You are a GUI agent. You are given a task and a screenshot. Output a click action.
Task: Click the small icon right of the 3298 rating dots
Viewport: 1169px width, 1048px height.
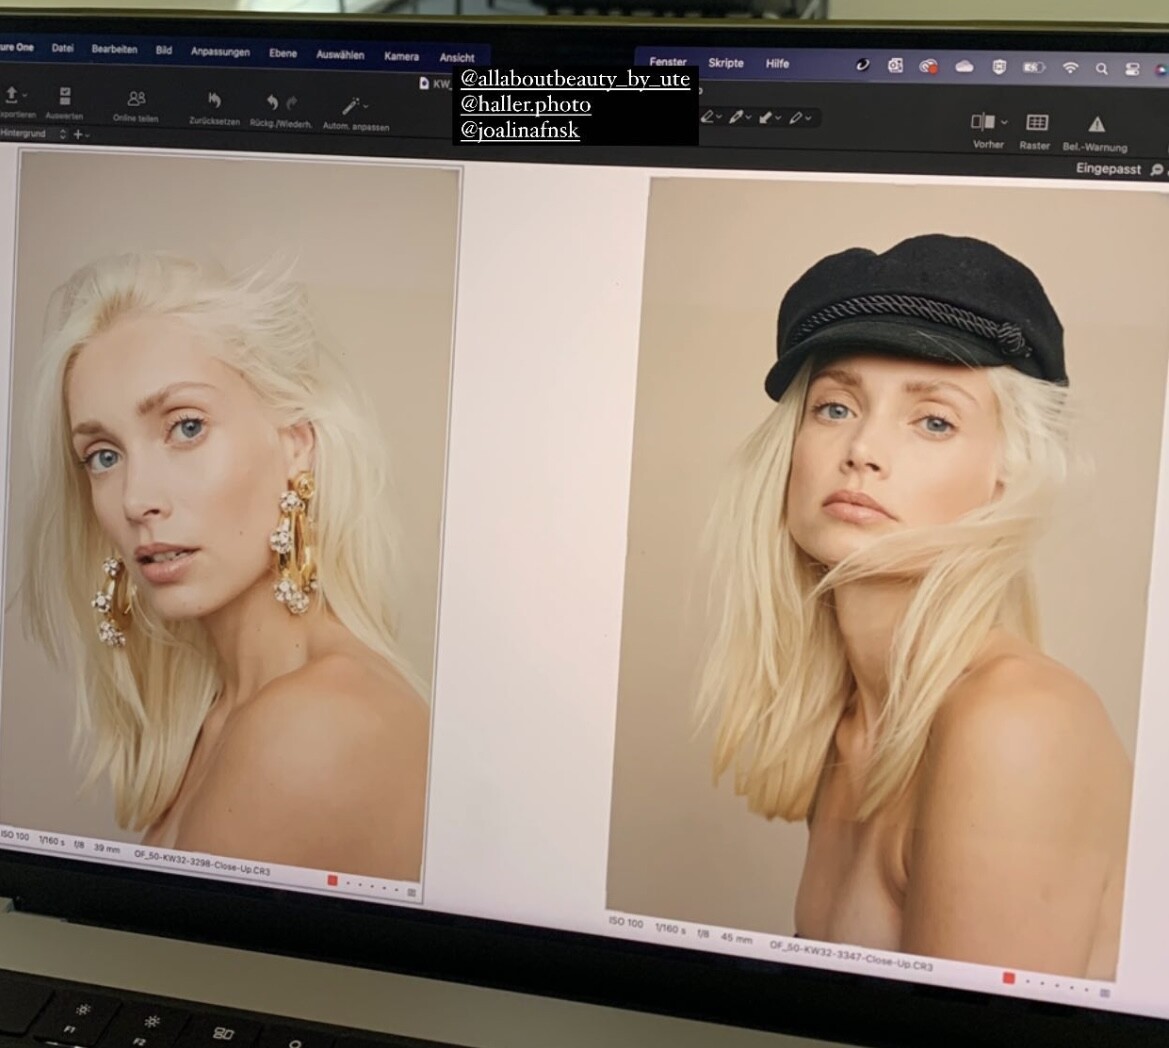[x=412, y=892]
